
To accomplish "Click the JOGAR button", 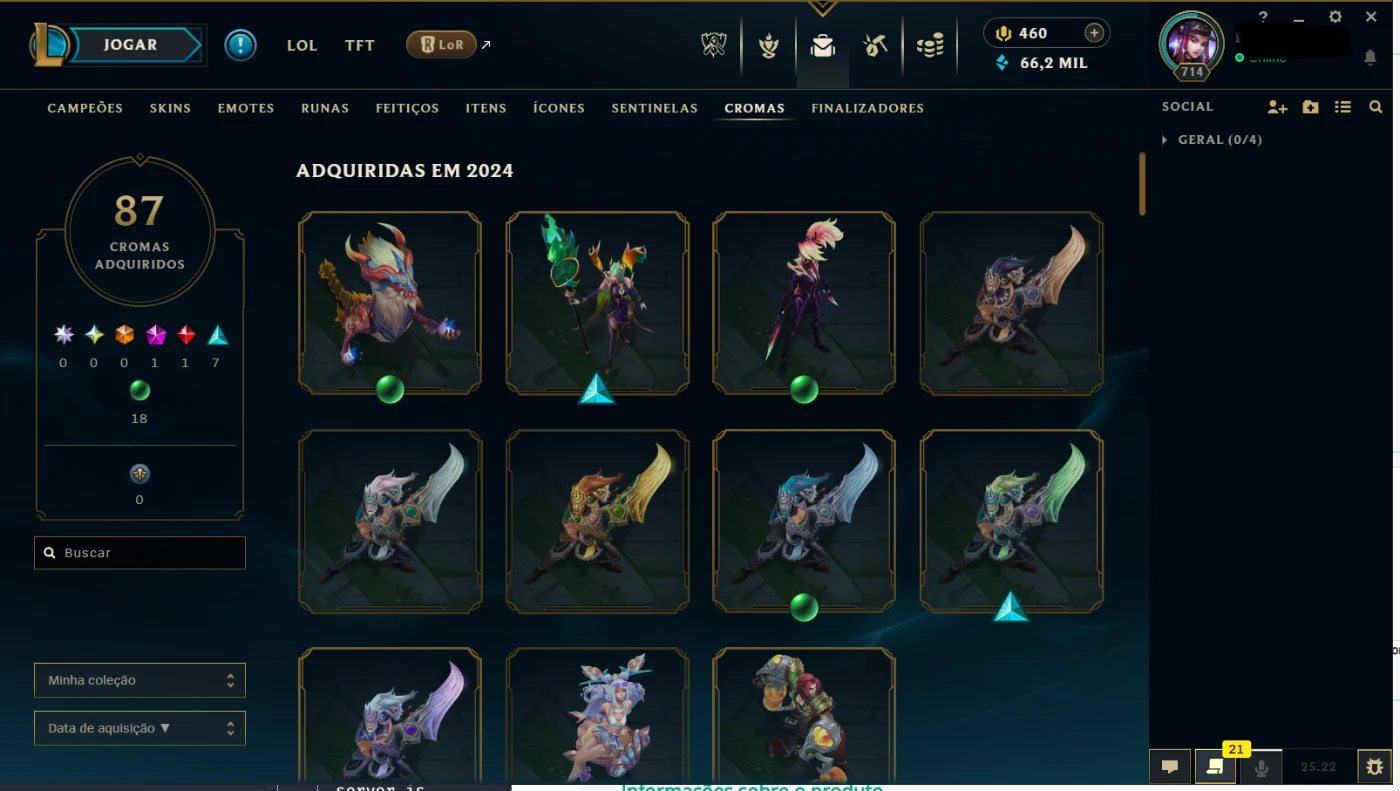I will [130, 45].
